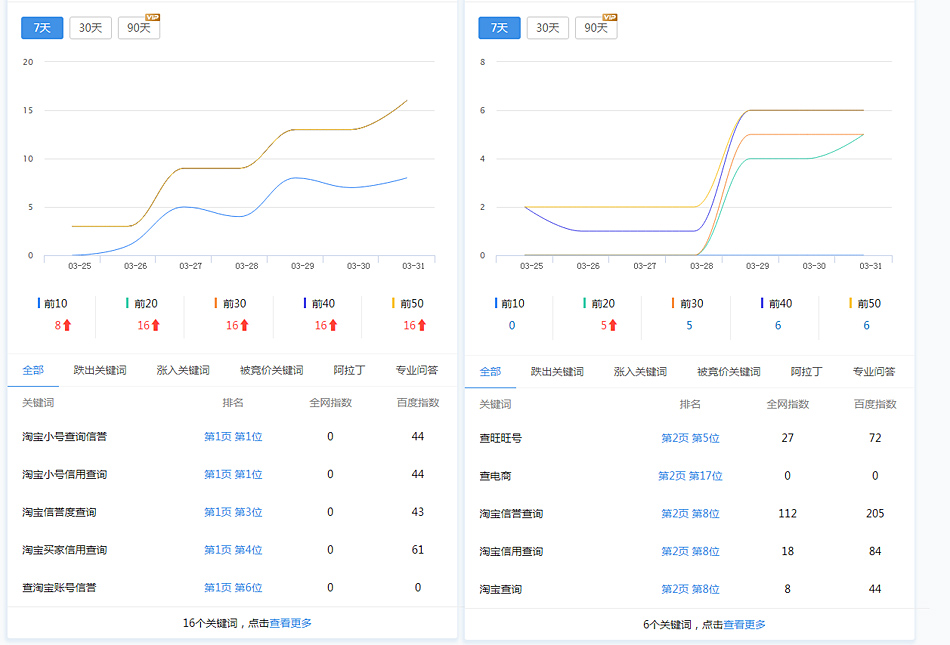
Task: Toggle 前30 legend series in 6-keyword panel
Action: pos(673,303)
